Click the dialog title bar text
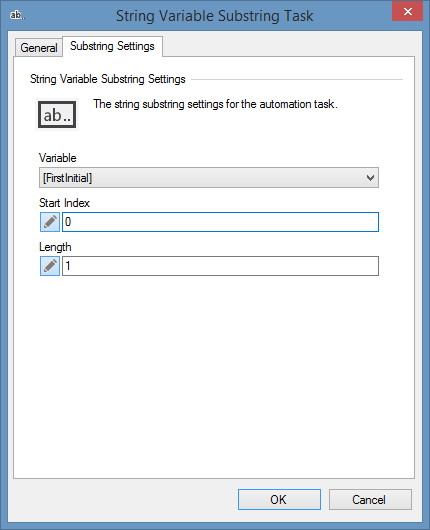 (215, 16)
